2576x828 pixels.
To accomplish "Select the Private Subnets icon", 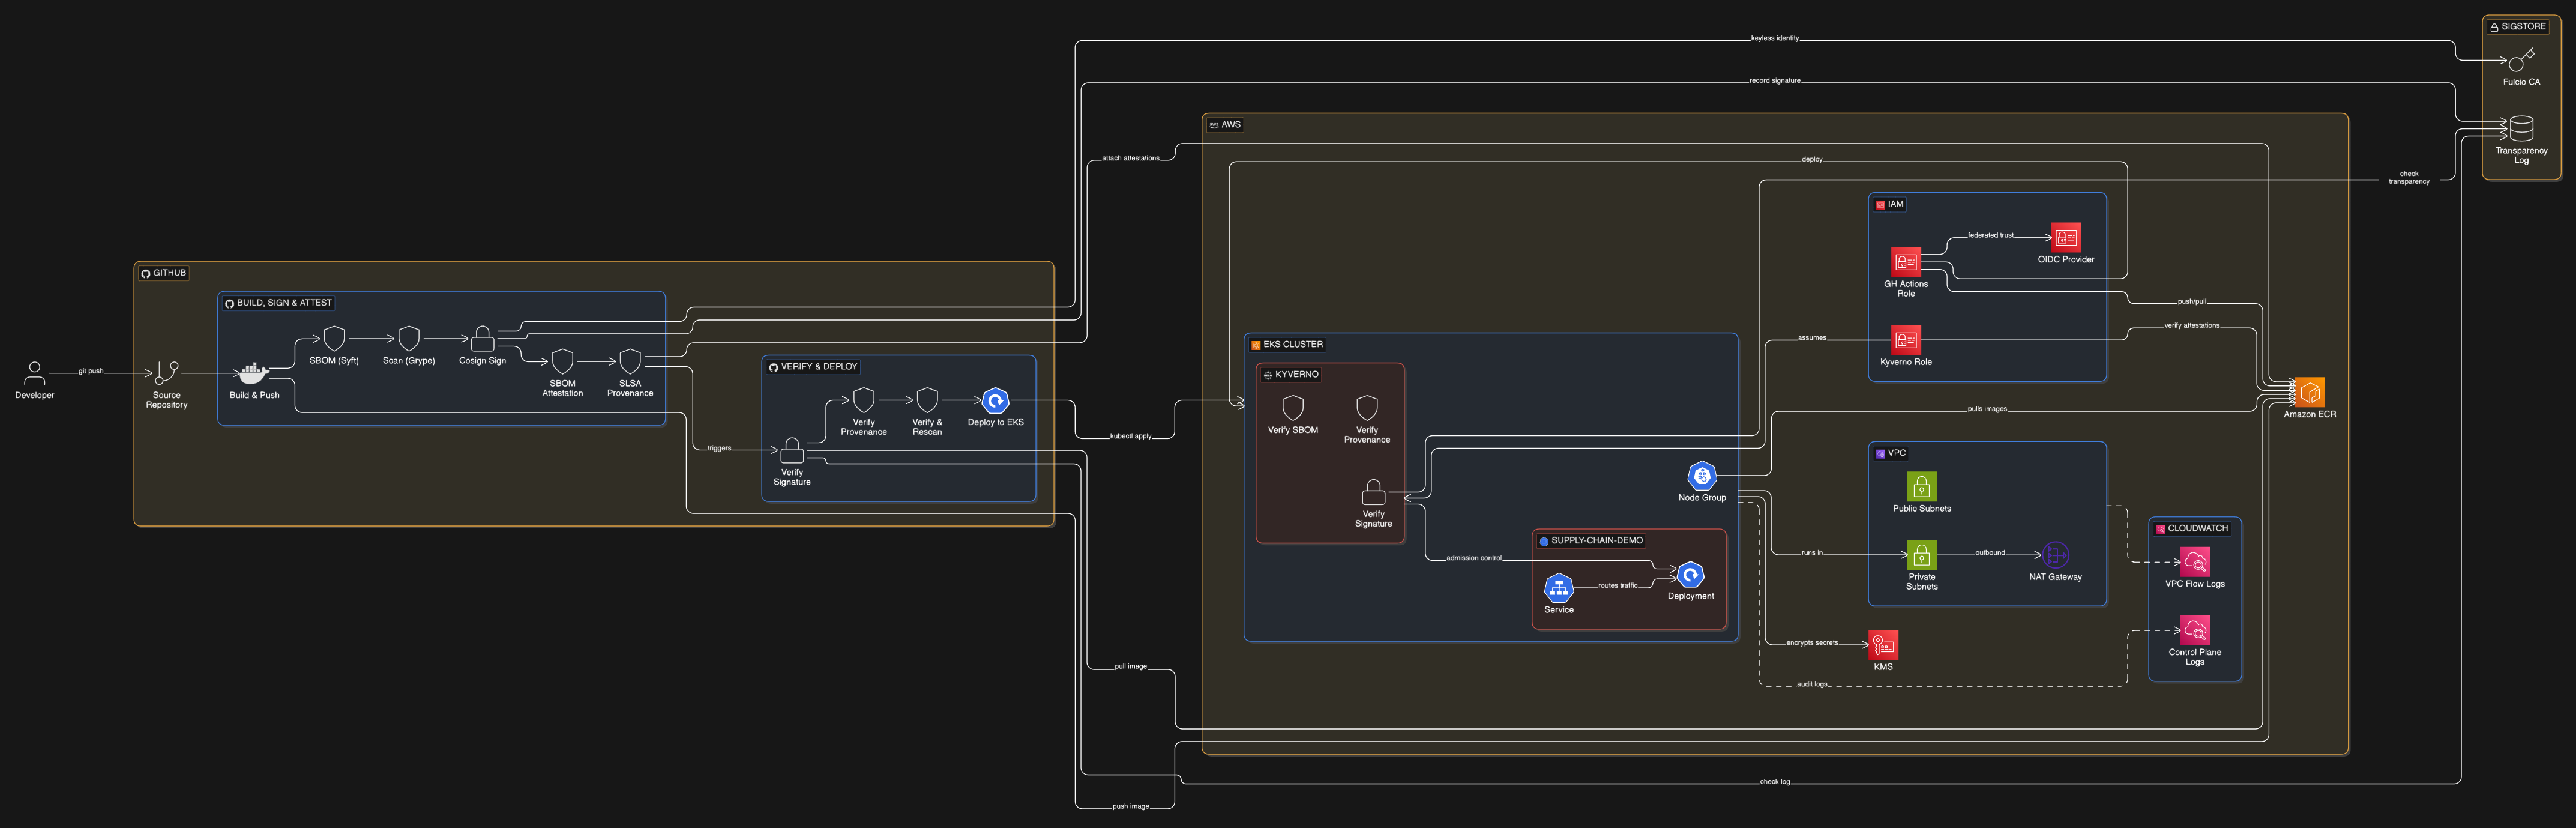I will click(1922, 555).
